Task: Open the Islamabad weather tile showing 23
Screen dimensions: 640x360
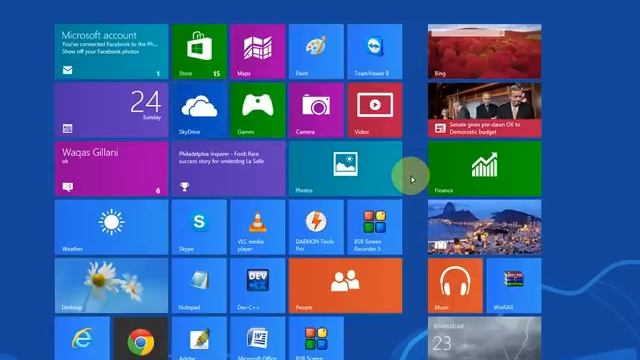Action: pyautogui.click(x=484, y=338)
